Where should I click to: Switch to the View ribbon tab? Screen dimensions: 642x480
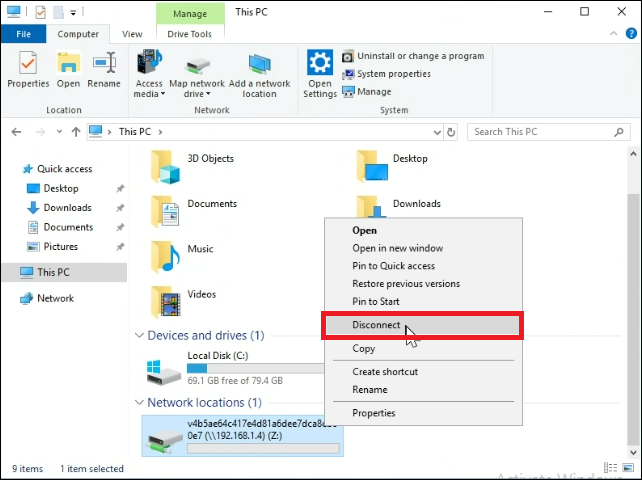coord(132,34)
